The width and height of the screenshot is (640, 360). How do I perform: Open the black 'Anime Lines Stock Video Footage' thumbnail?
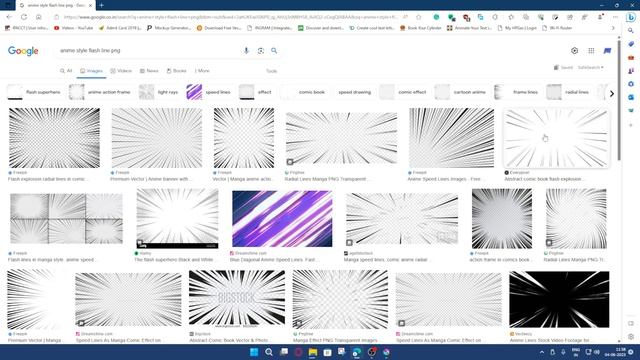point(559,300)
